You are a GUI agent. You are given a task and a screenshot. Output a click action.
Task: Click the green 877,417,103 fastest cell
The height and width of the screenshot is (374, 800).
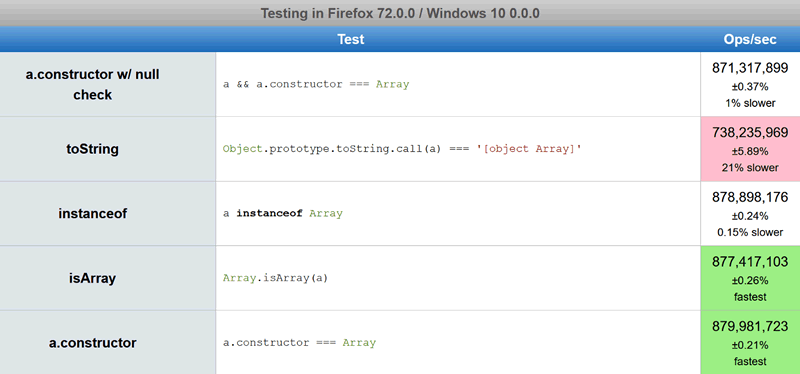coord(750,278)
